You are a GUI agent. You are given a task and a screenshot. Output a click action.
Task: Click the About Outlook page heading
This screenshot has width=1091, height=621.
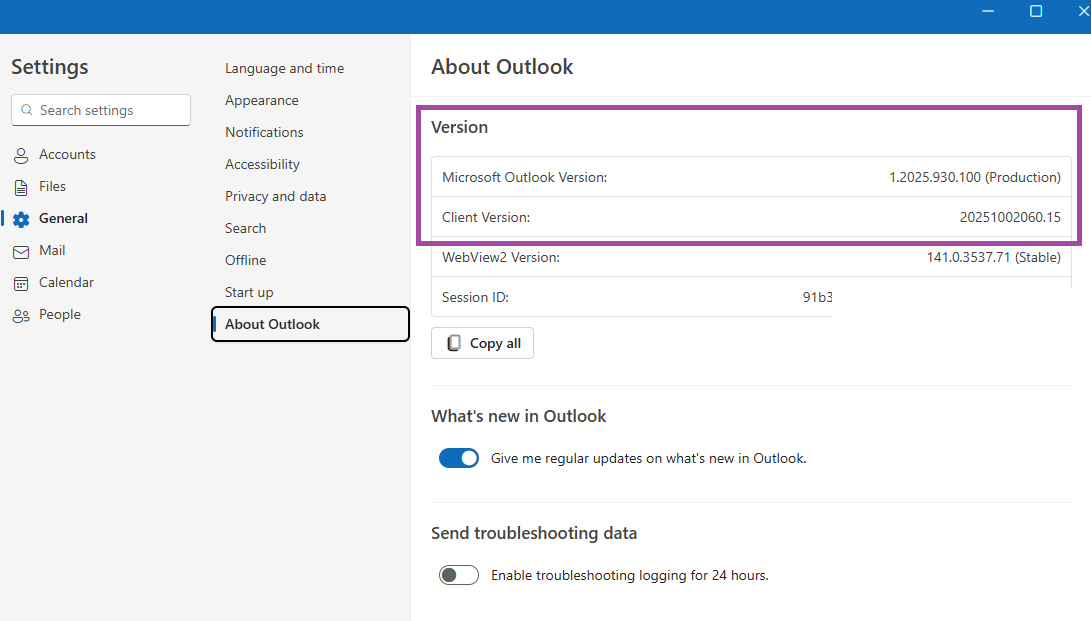502,67
